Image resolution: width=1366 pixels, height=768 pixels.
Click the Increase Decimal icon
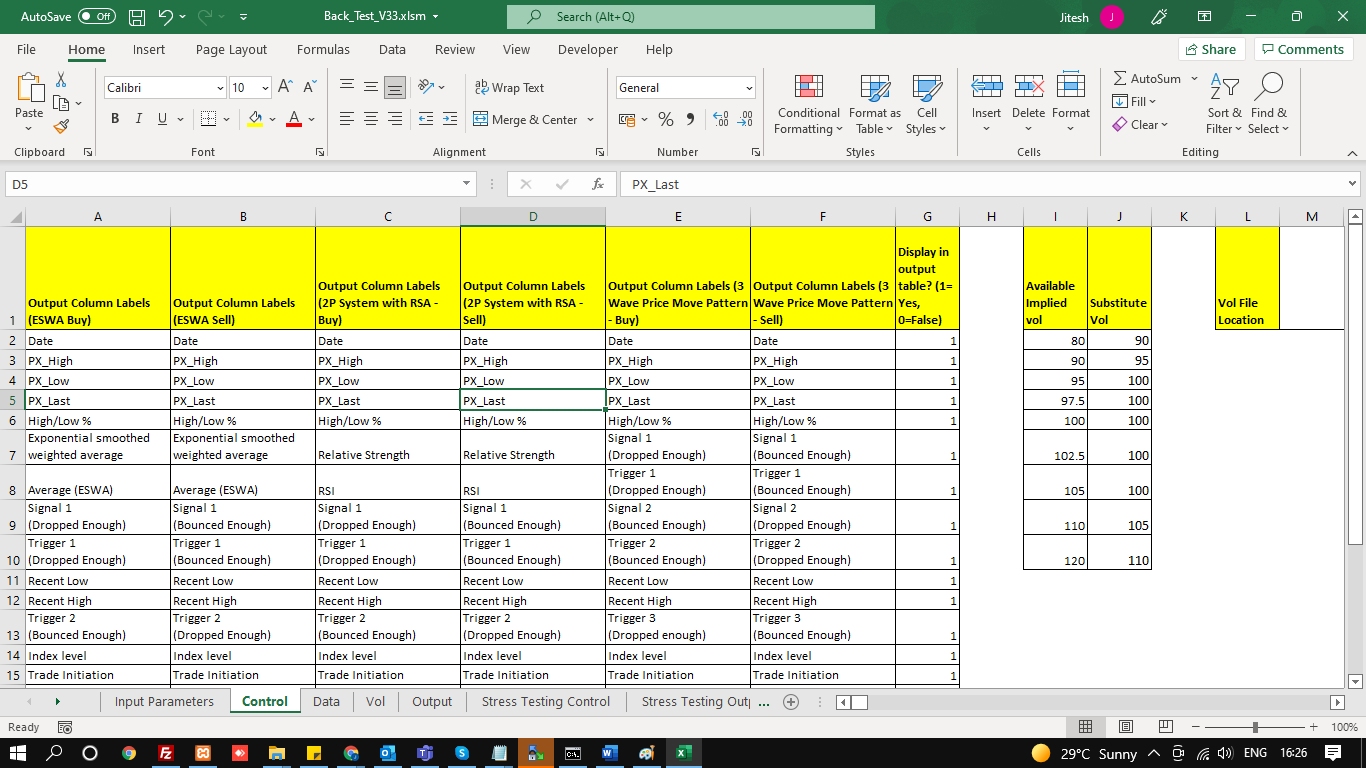click(720, 119)
